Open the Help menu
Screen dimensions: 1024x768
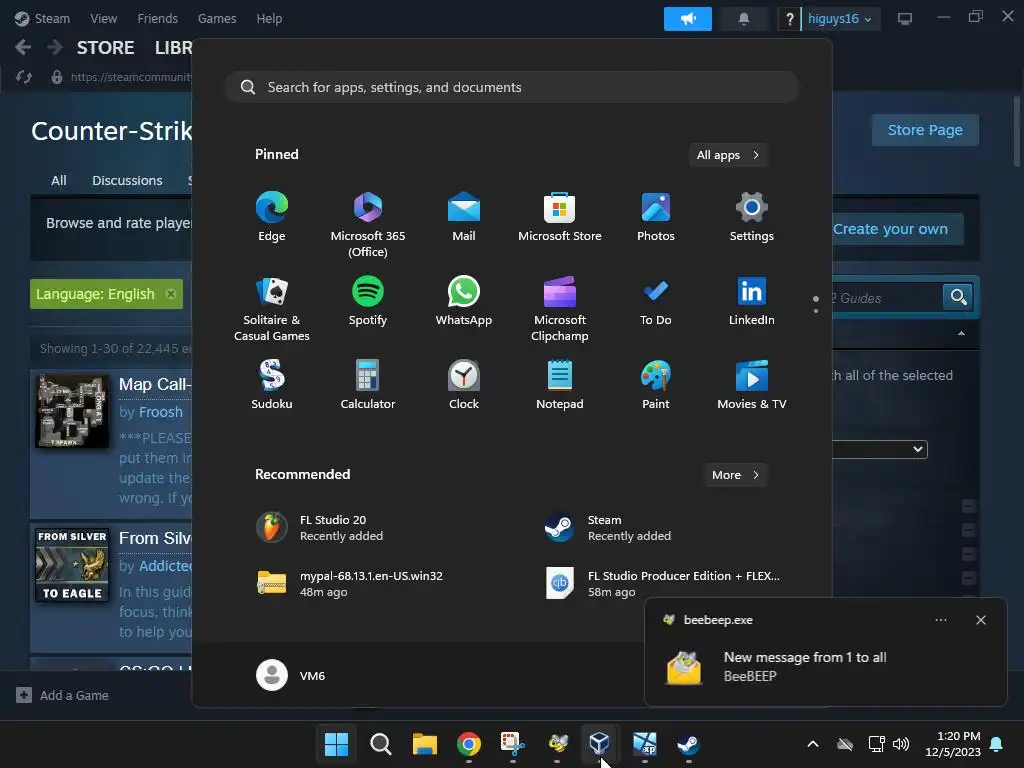click(x=269, y=18)
